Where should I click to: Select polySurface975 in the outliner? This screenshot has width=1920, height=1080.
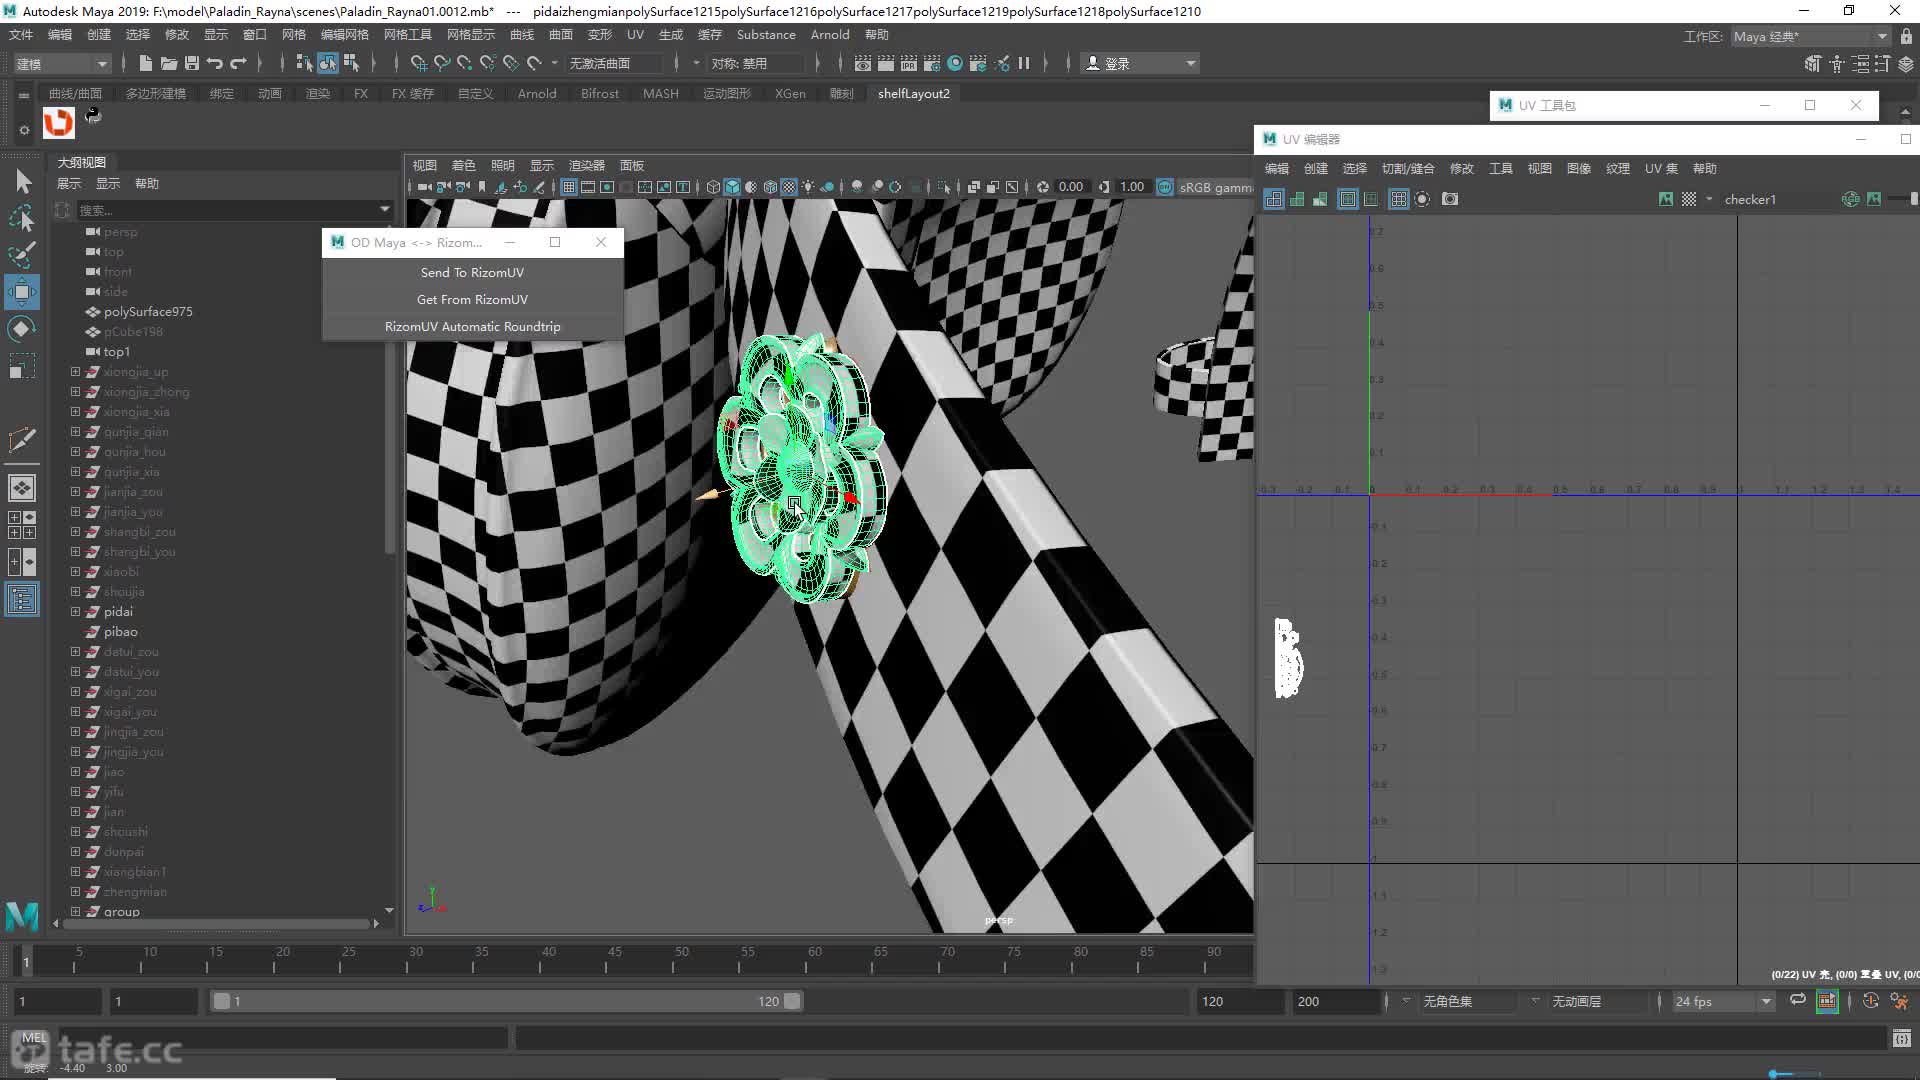pyautogui.click(x=148, y=311)
